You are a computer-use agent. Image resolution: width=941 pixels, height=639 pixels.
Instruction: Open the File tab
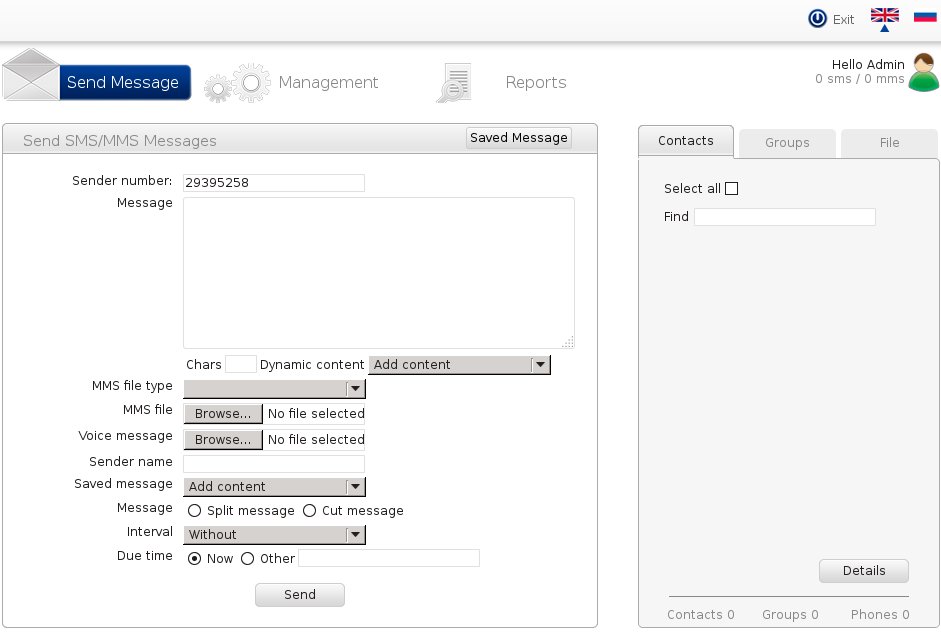pos(889,143)
